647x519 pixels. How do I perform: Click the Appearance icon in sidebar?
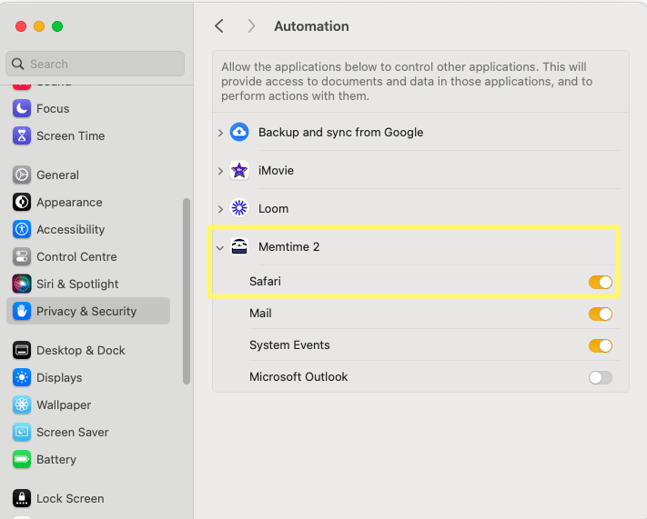coord(21,202)
